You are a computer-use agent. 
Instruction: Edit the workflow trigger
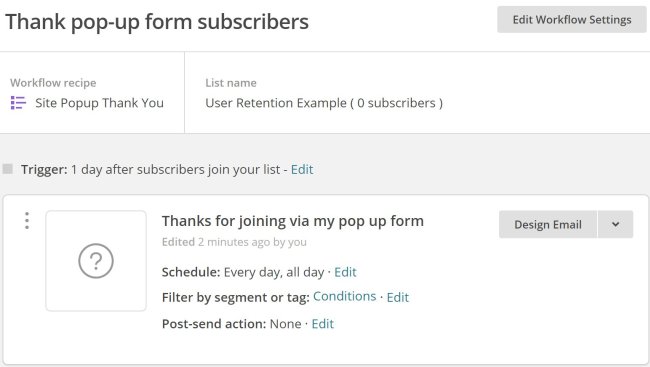pos(302,169)
